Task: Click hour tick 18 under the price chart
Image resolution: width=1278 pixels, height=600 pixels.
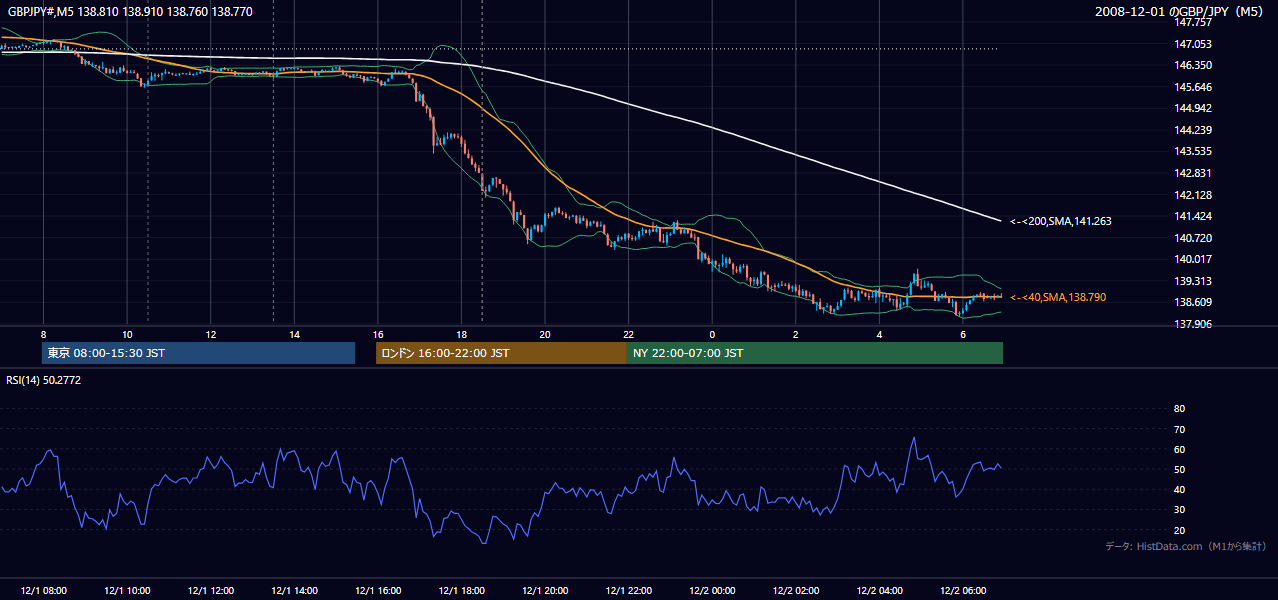Action: coord(461,334)
